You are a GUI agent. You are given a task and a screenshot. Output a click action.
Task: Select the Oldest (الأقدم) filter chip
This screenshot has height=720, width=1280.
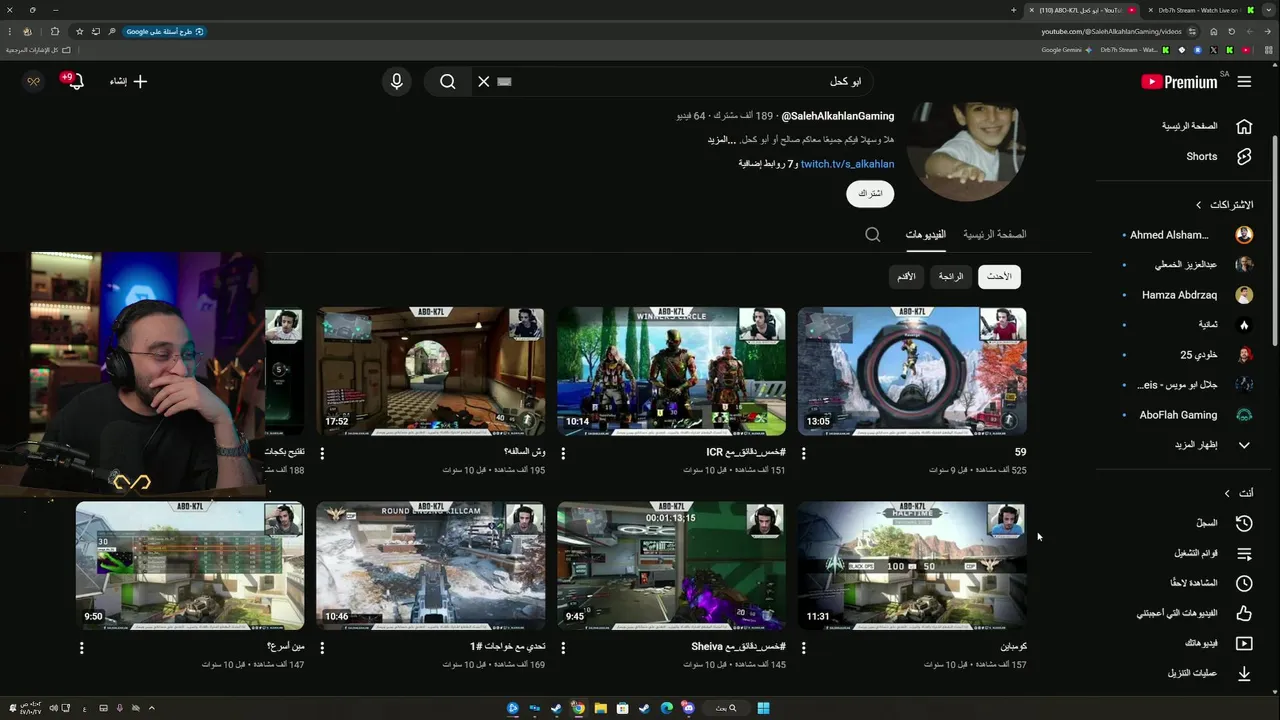point(906,277)
